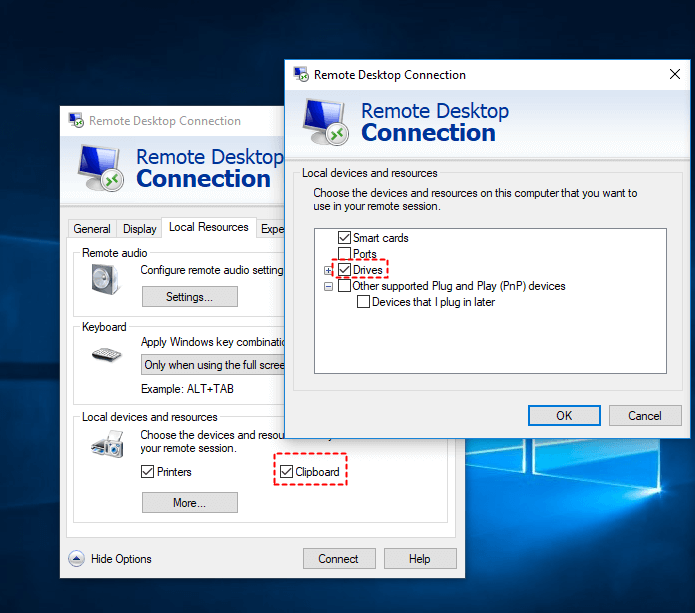
Task: Expand the Drives tree node
Action: pos(328,270)
